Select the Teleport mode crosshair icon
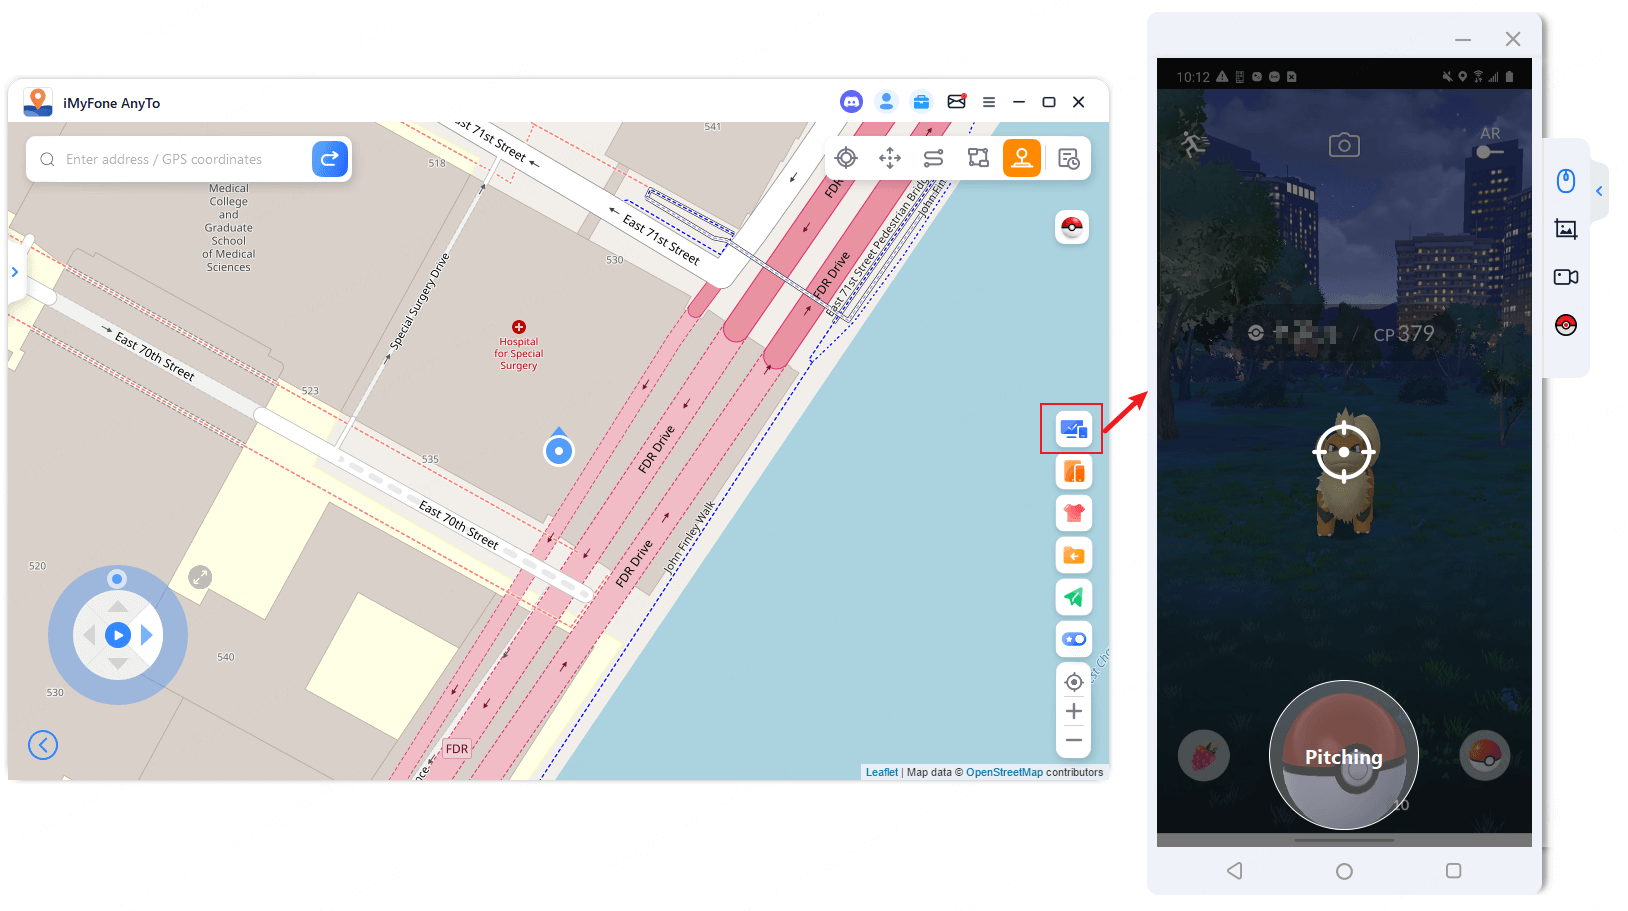The height and width of the screenshot is (911, 1628). [x=846, y=158]
